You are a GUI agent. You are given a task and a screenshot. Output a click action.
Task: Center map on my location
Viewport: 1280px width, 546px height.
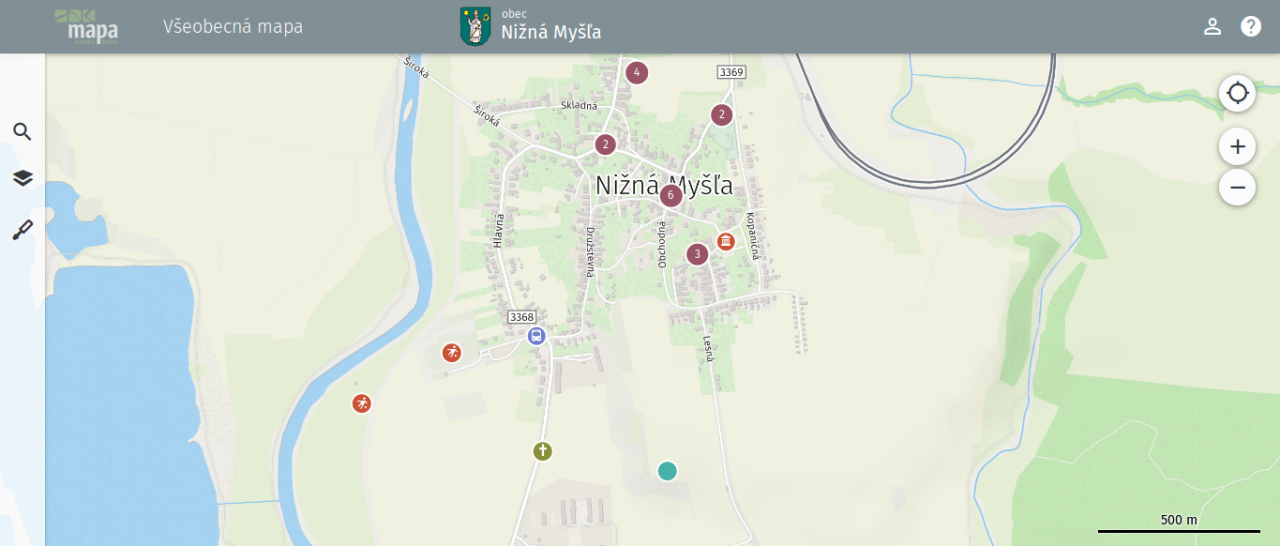coord(1237,93)
